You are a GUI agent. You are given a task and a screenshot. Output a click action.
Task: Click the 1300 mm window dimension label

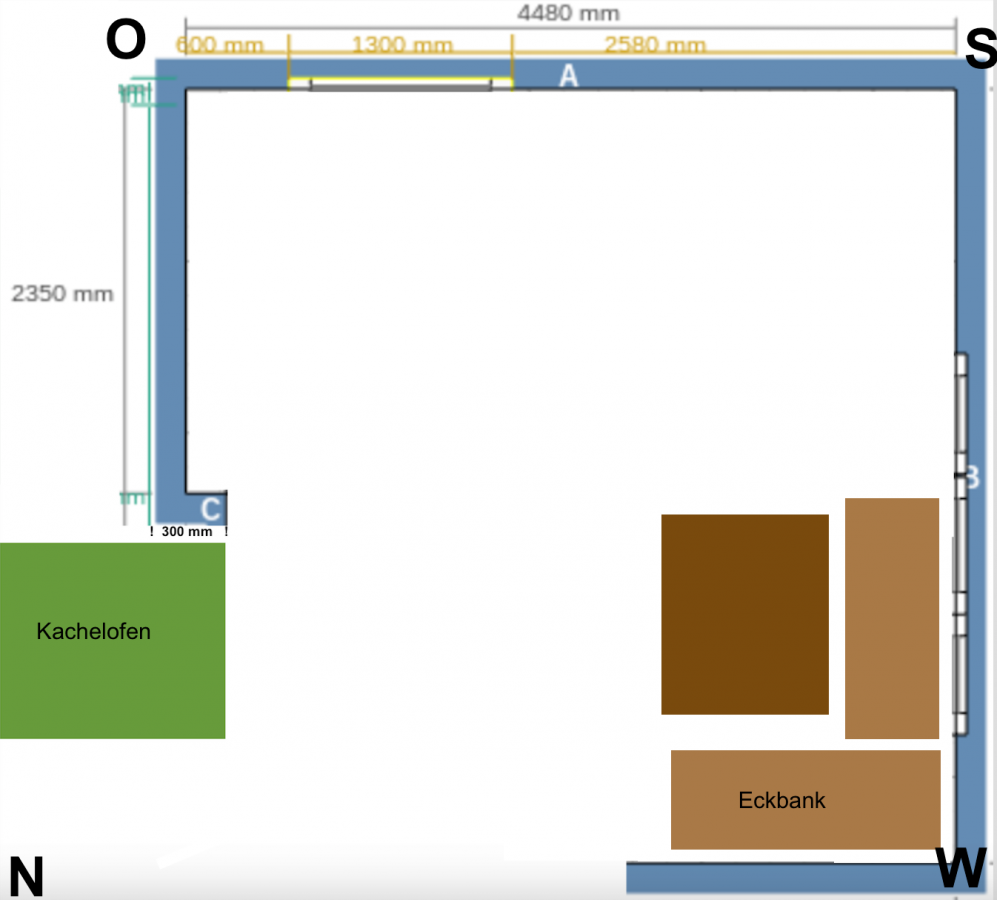pyautogui.click(x=401, y=46)
